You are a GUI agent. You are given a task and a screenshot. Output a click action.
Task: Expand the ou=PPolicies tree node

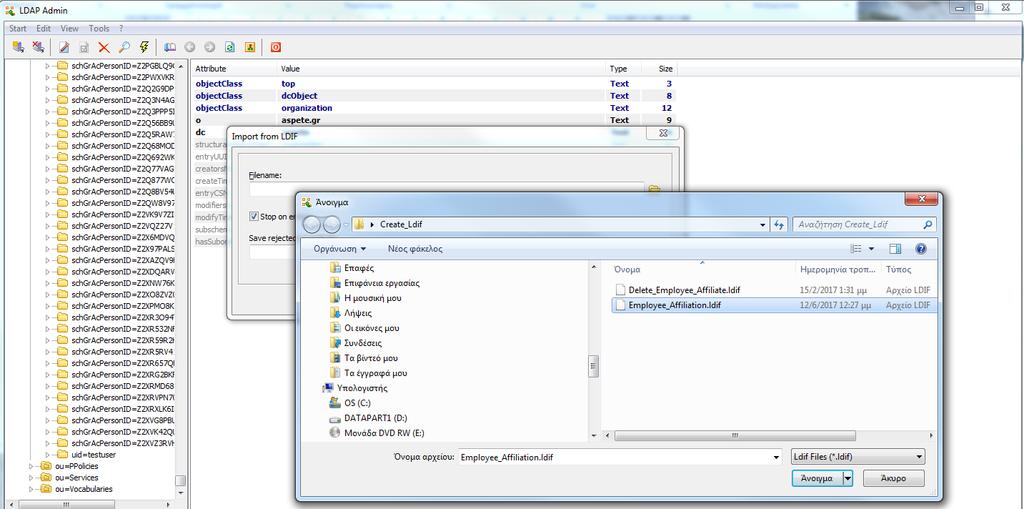31,467
